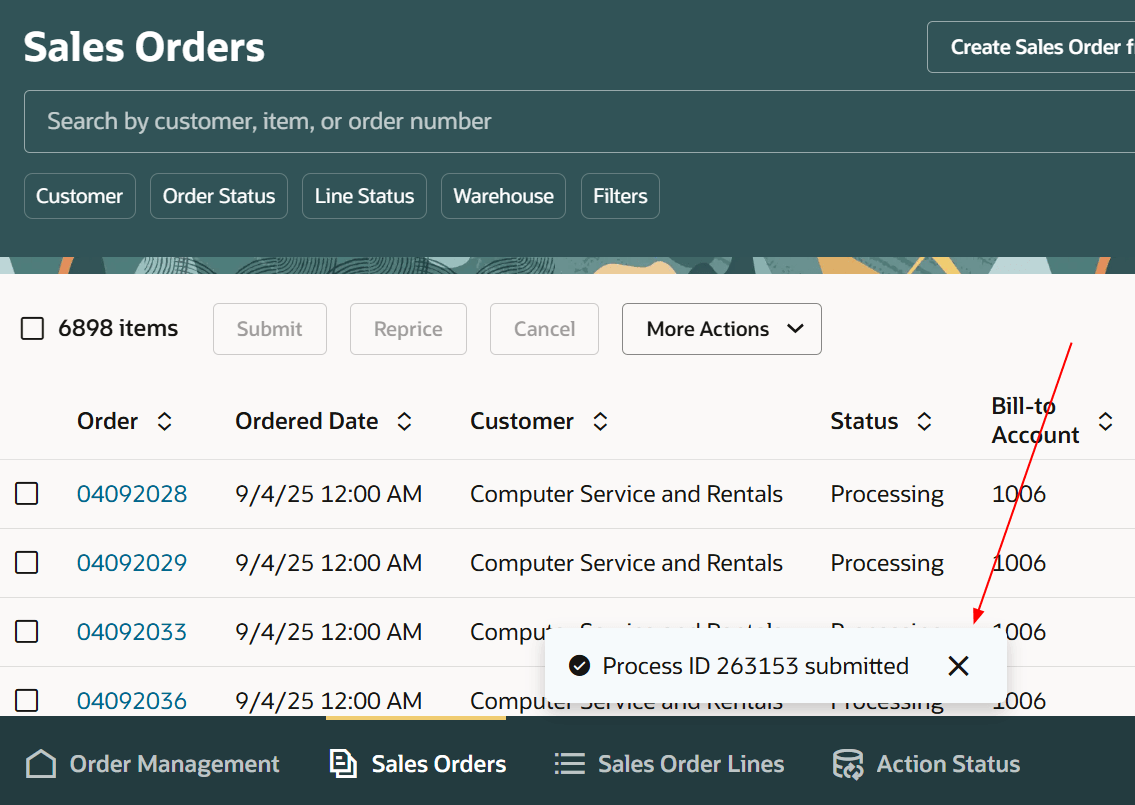Click inside the customer search field
This screenshot has width=1135, height=805.
(x=400, y=121)
